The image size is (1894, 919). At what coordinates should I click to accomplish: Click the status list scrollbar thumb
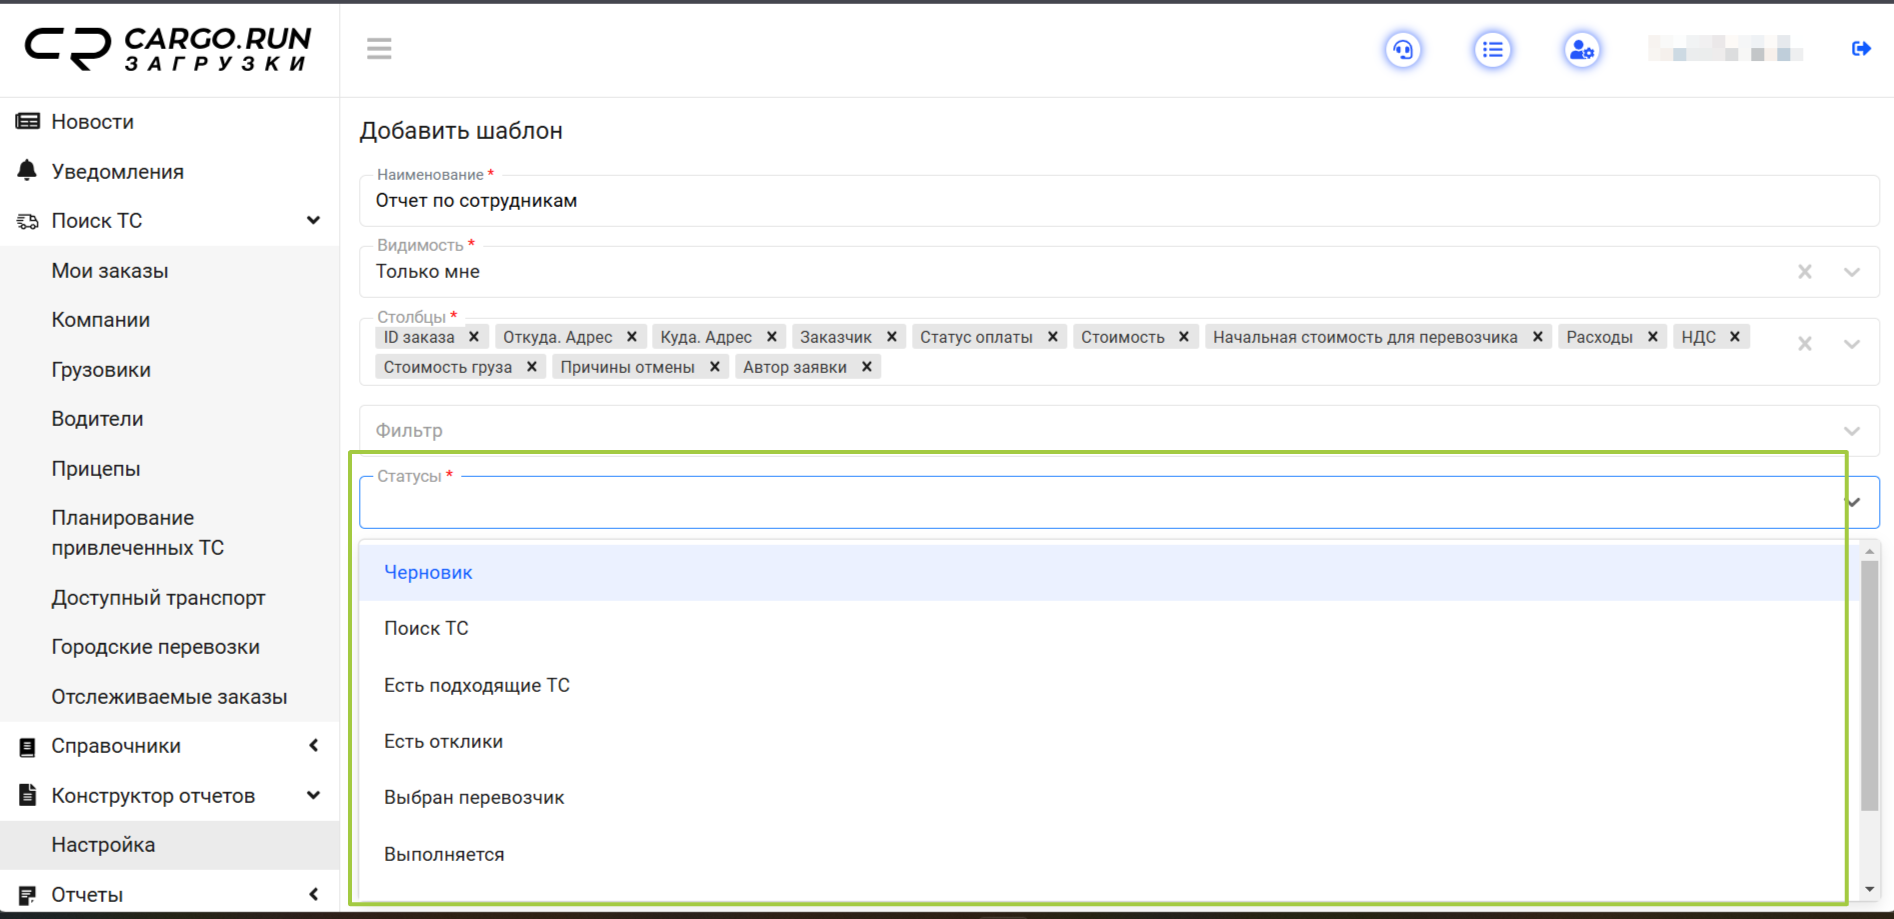tap(1870, 686)
